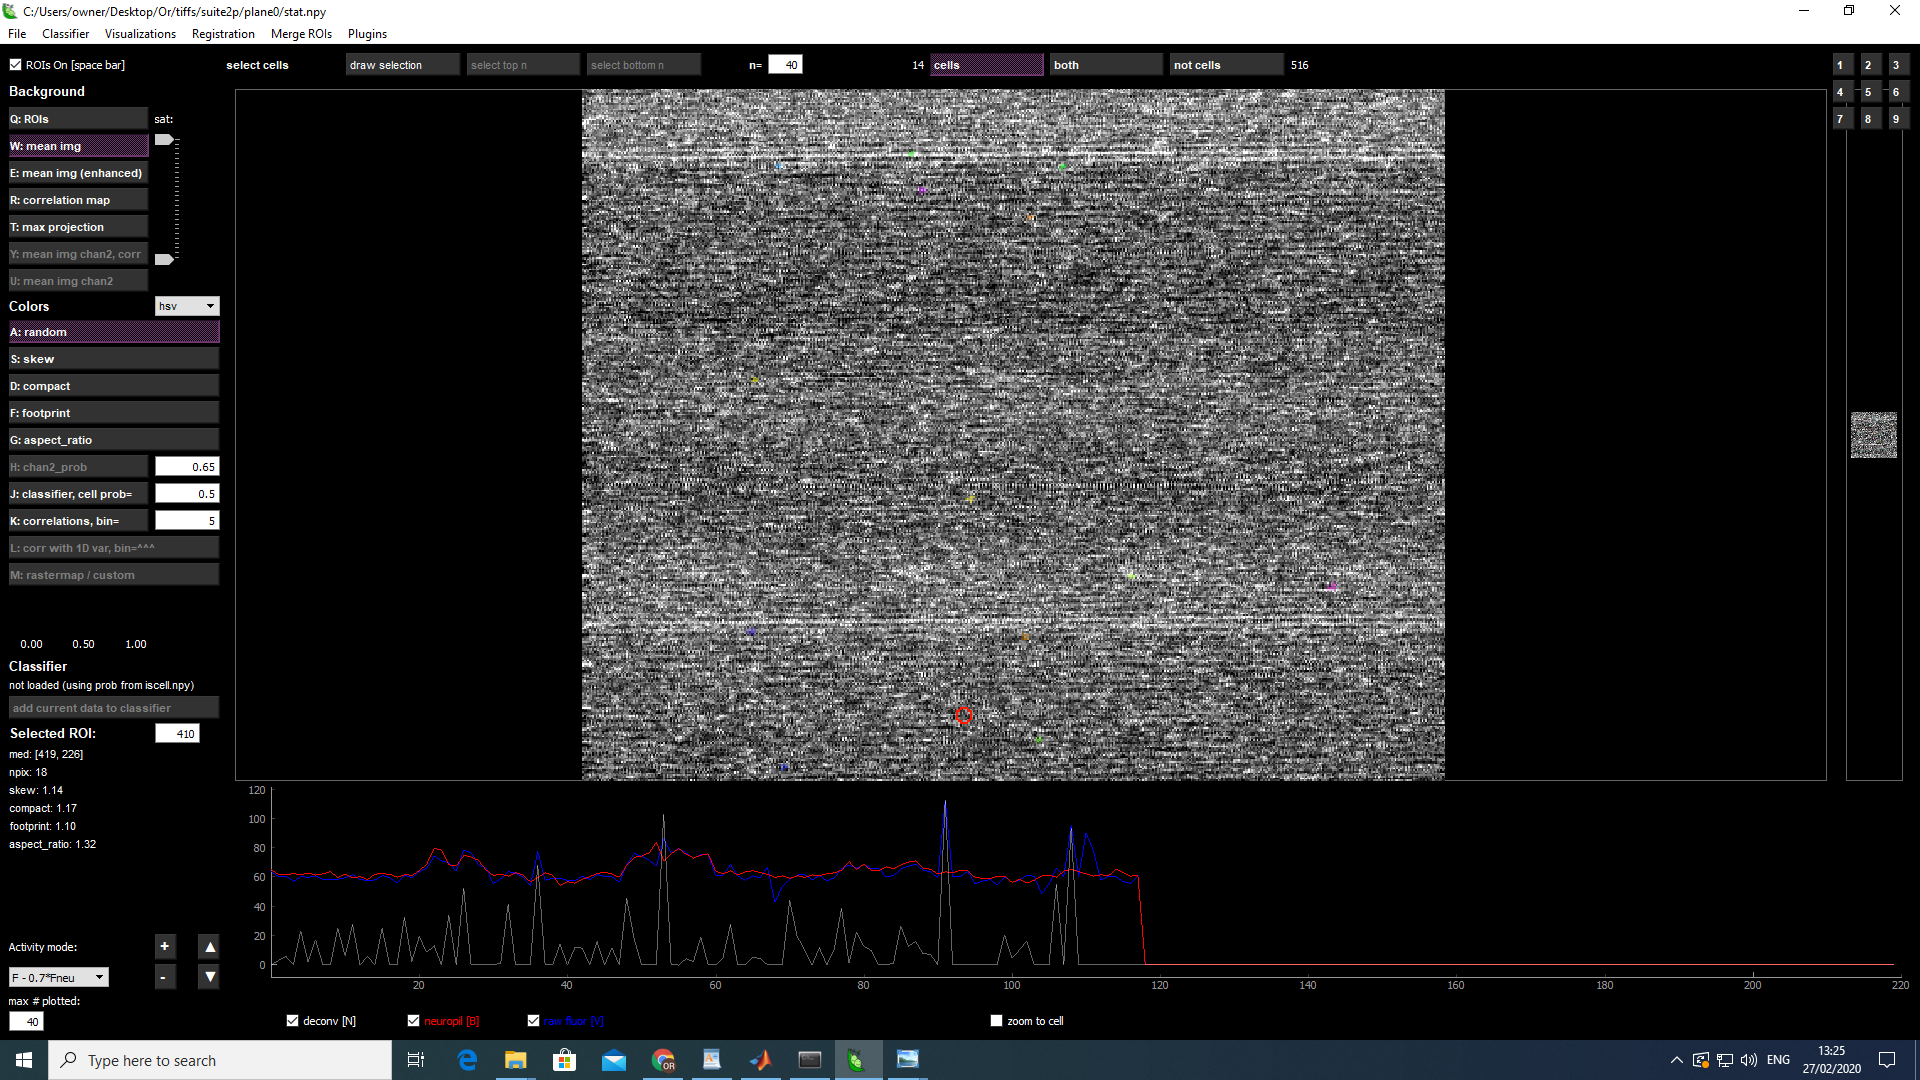Click the Selected ROI number field
This screenshot has width=1920, height=1080.
(178, 734)
